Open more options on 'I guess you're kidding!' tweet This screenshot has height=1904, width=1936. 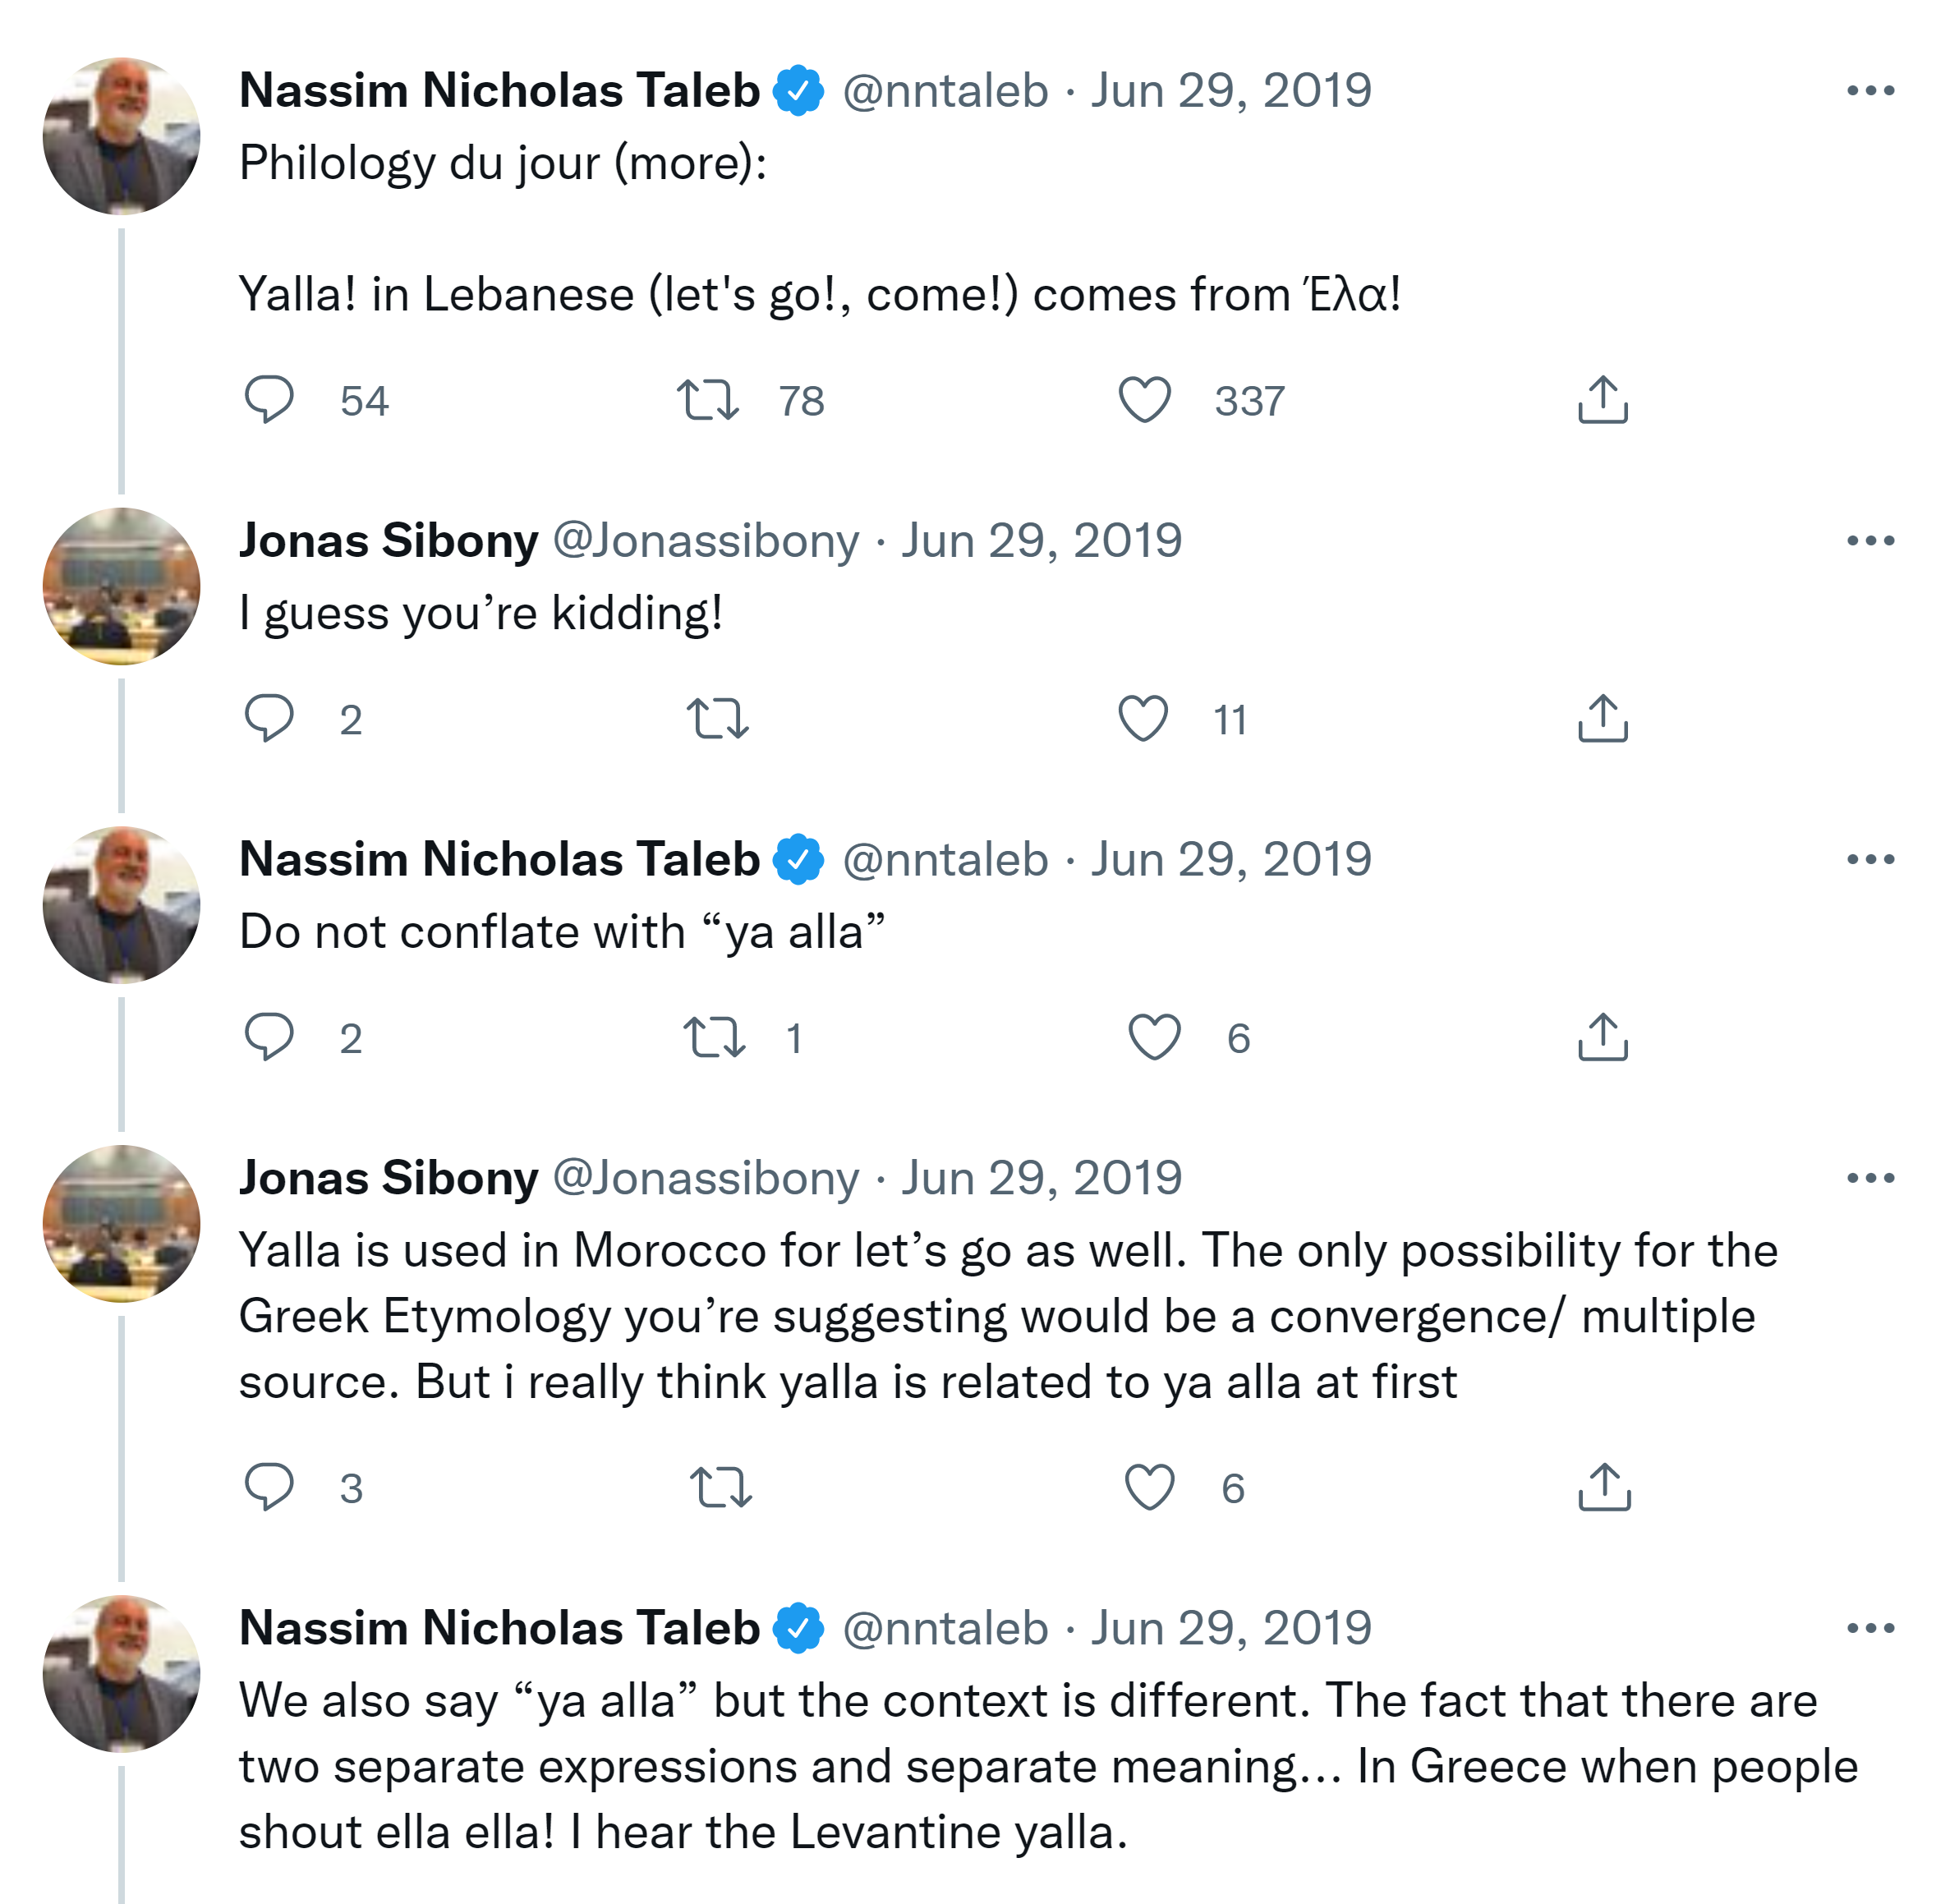point(1870,541)
